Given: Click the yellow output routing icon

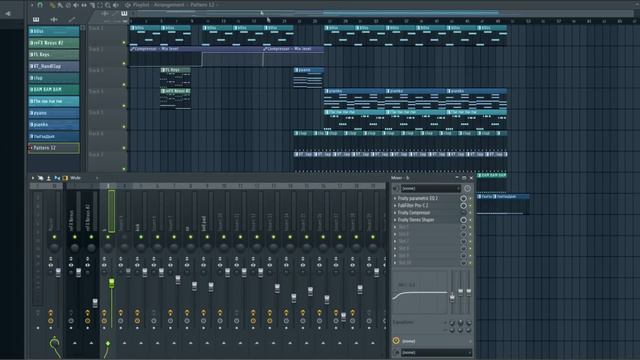Looking at the screenshot, I should click(x=396, y=341).
